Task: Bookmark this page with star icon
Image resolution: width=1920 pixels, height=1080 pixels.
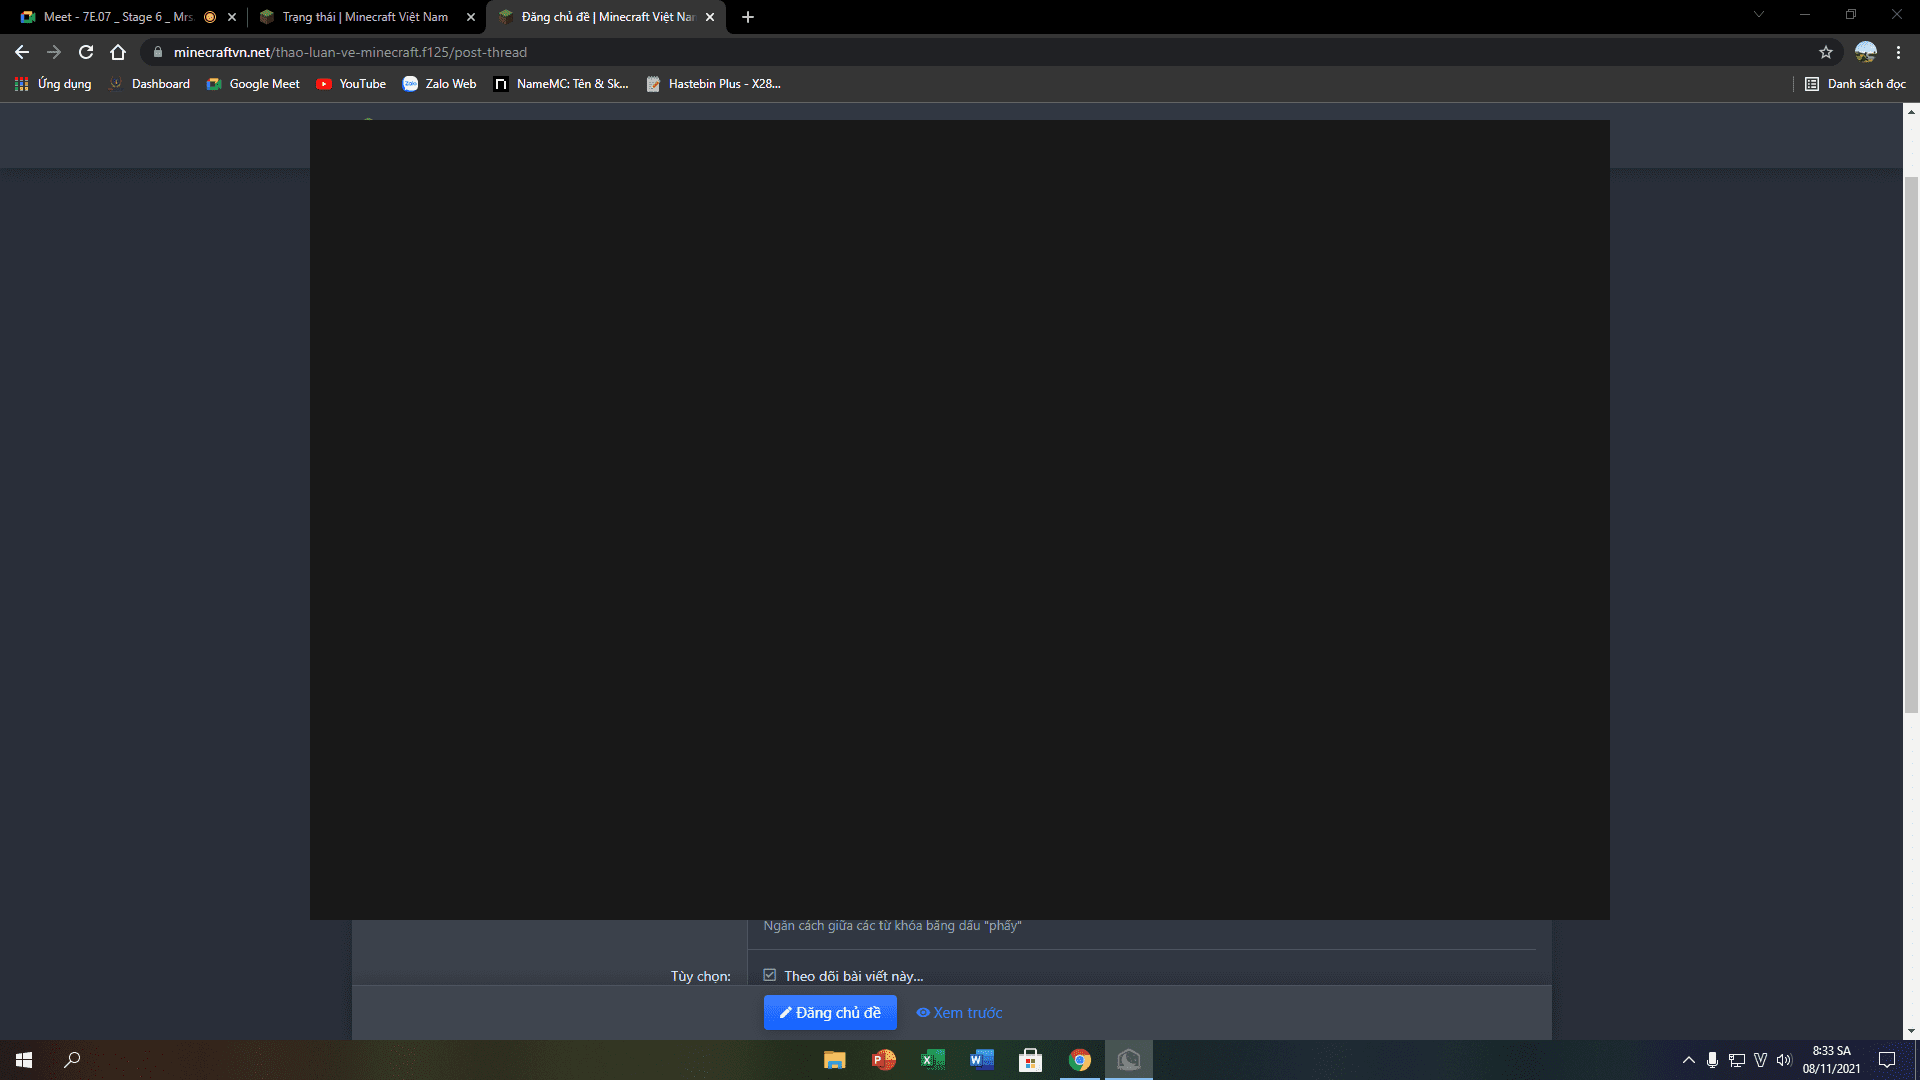Action: click(x=1825, y=52)
